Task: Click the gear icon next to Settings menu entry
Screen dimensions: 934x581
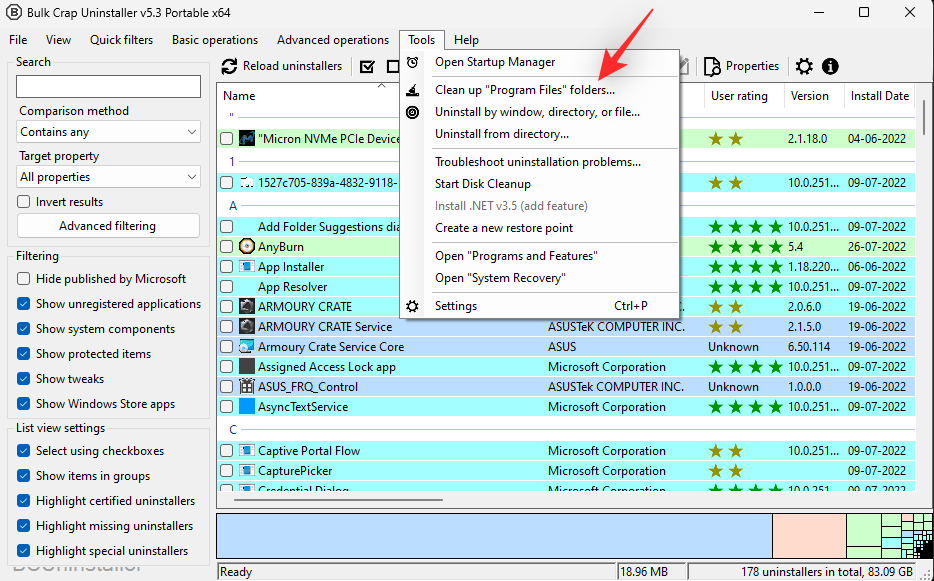Action: pyautogui.click(x=412, y=306)
